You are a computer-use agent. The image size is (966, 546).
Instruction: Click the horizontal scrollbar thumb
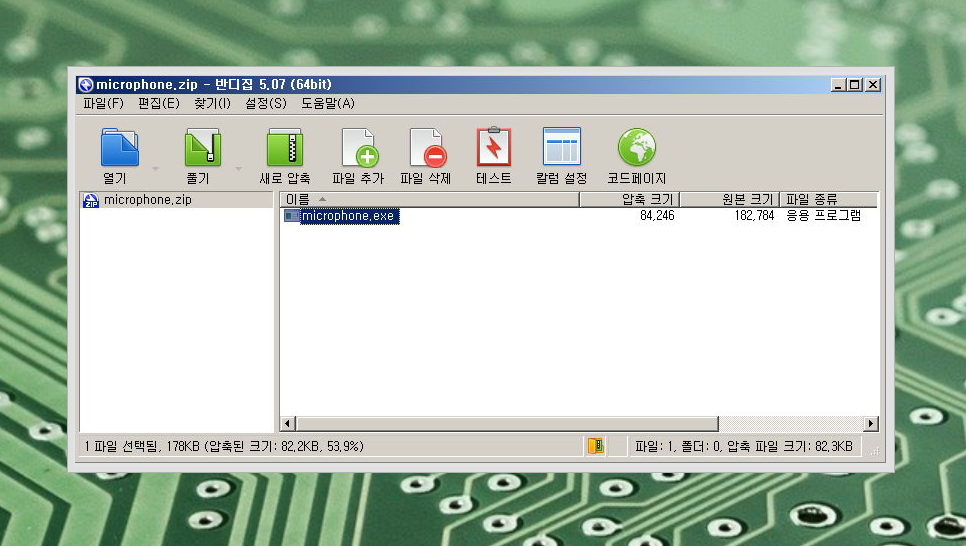pos(507,423)
